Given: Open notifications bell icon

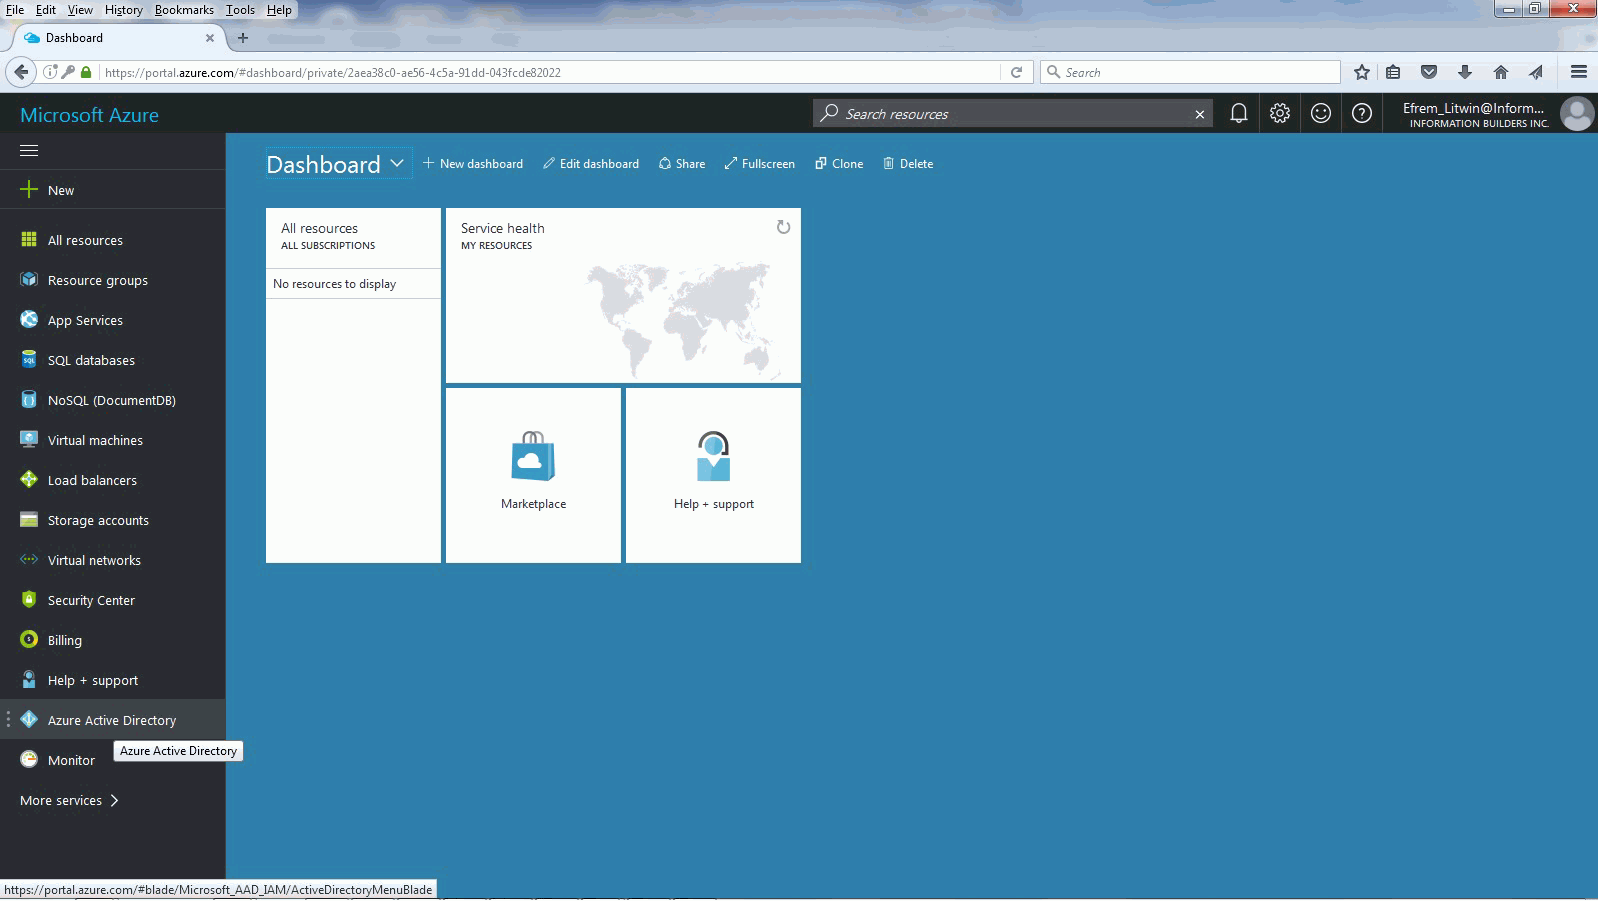Looking at the screenshot, I should click(1239, 114).
